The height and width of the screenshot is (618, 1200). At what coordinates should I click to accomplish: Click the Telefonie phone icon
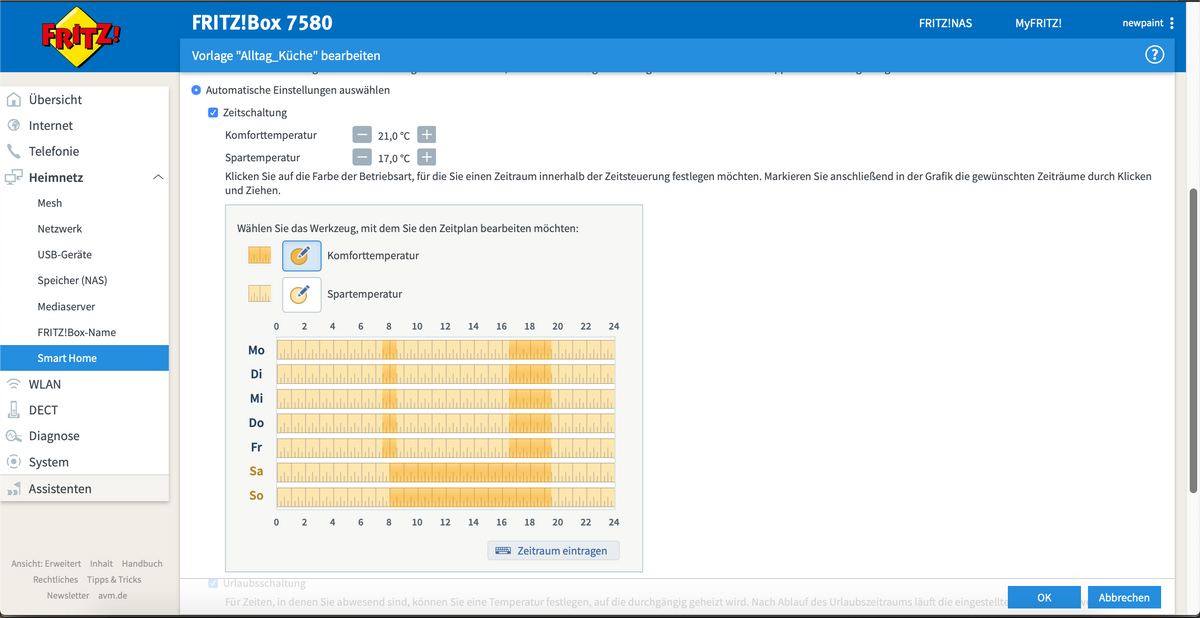(x=14, y=152)
